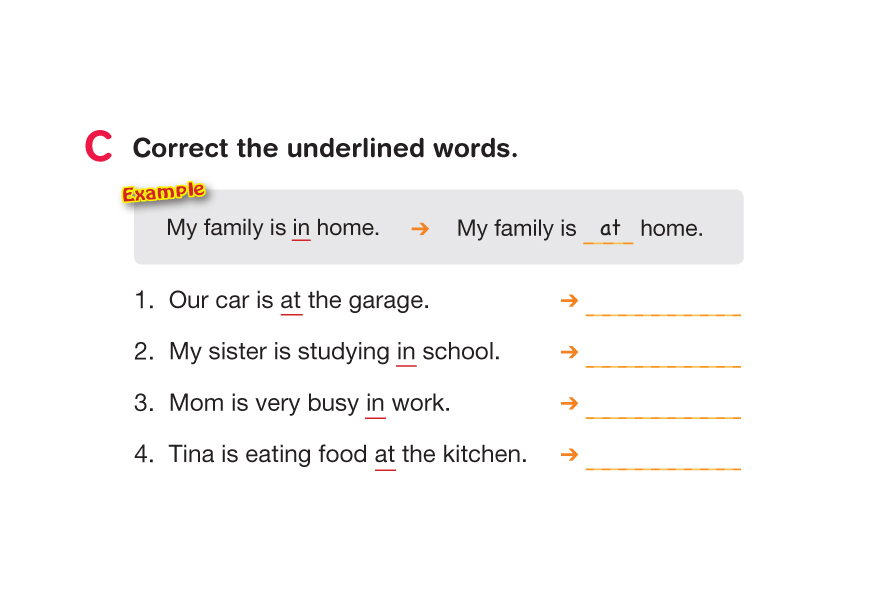
Task: Click the word "Tina" in sentence 4
Action: coord(192,455)
